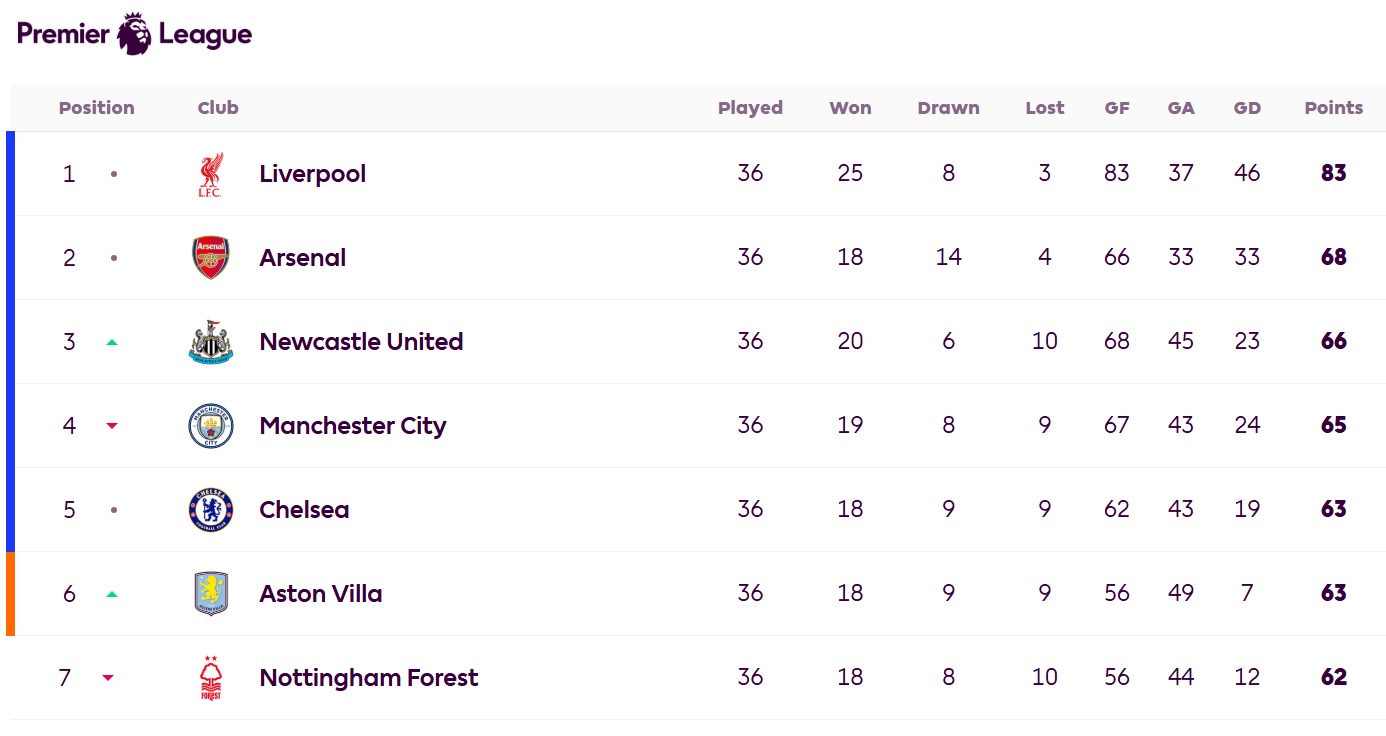This screenshot has width=1386, height=736.
Task: Click the Newcastle United club crest
Action: click(x=211, y=342)
